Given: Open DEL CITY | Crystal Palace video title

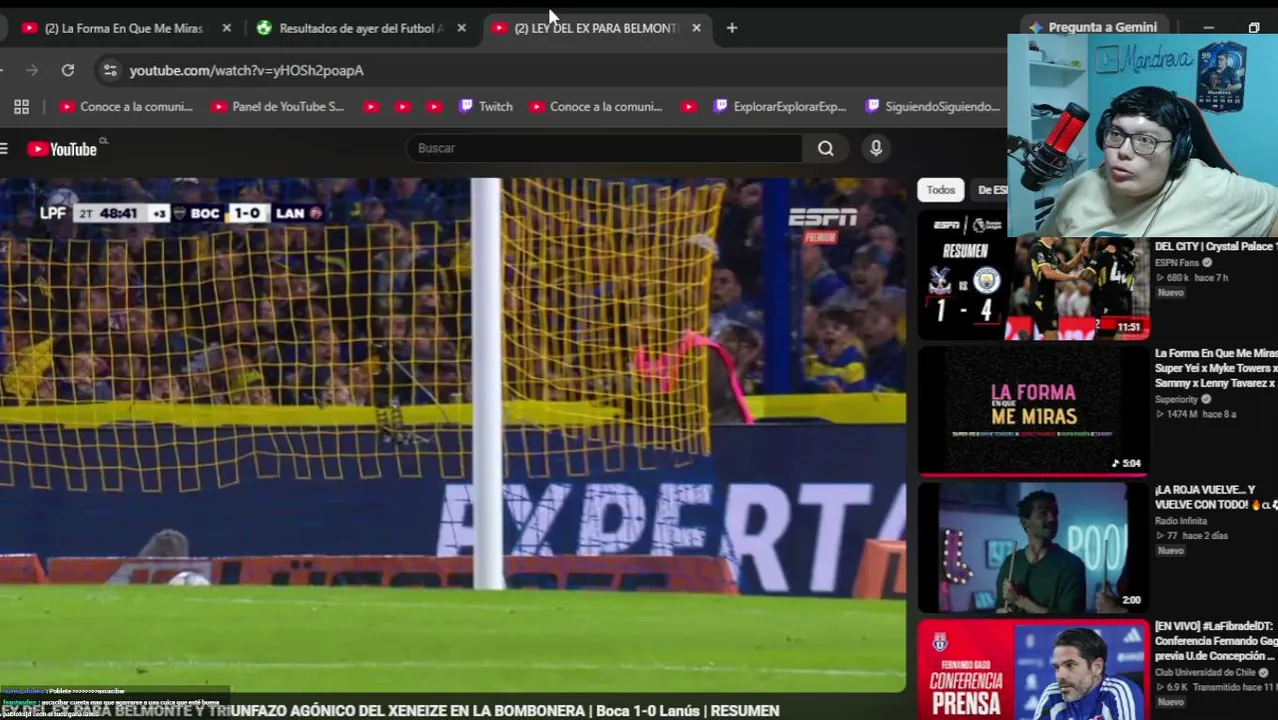Looking at the screenshot, I should (1215, 246).
